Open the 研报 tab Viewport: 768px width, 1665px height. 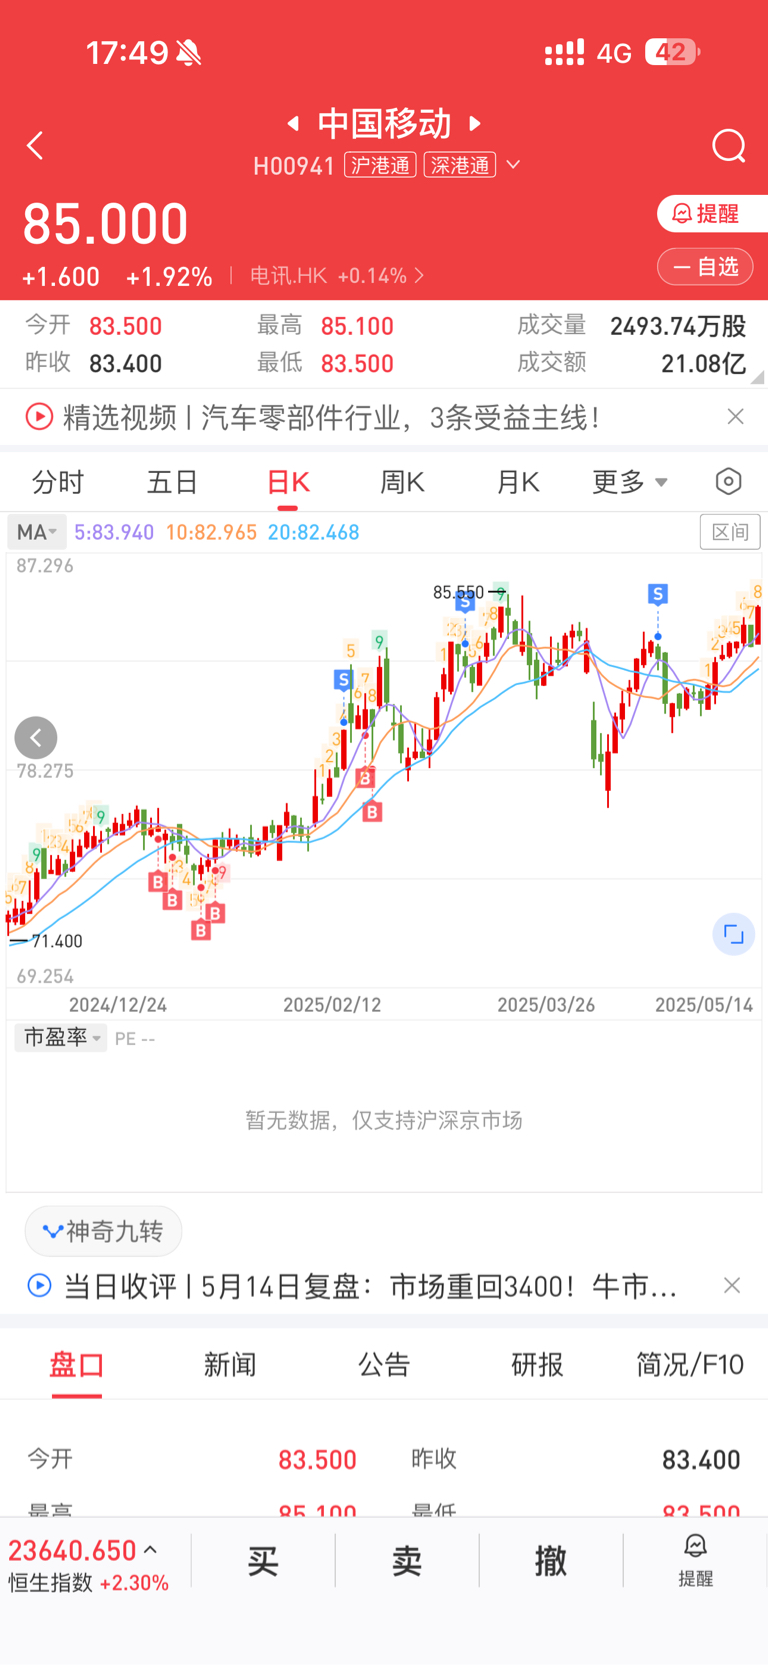coord(537,1364)
